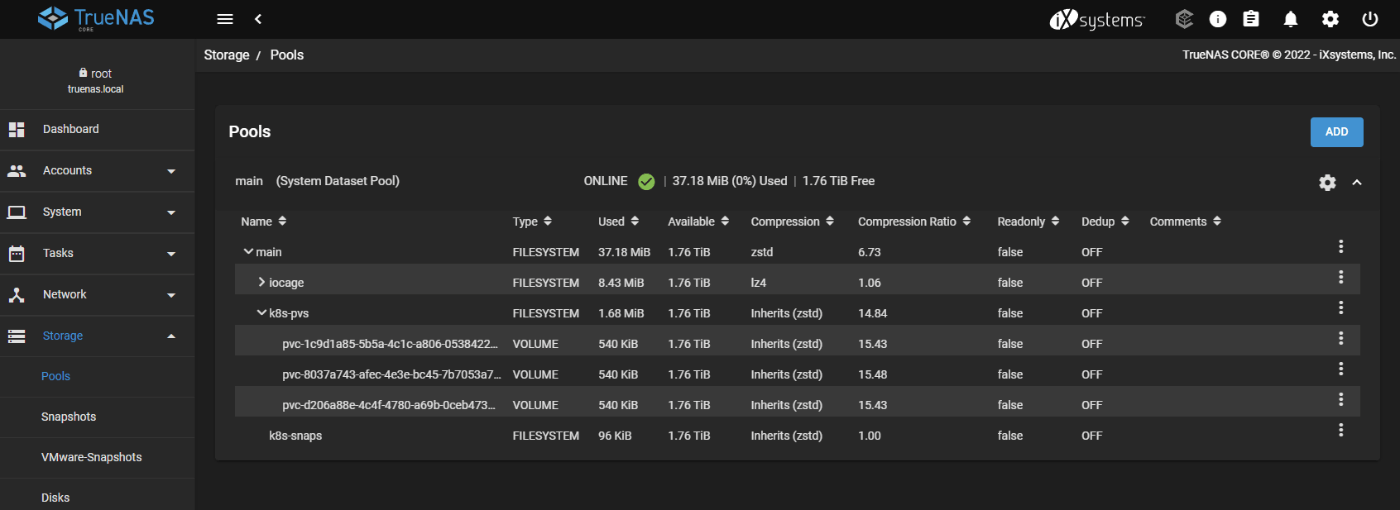Sort by the Compression Ratio column header
Image resolution: width=1400 pixels, height=510 pixels.
(x=914, y=221)
